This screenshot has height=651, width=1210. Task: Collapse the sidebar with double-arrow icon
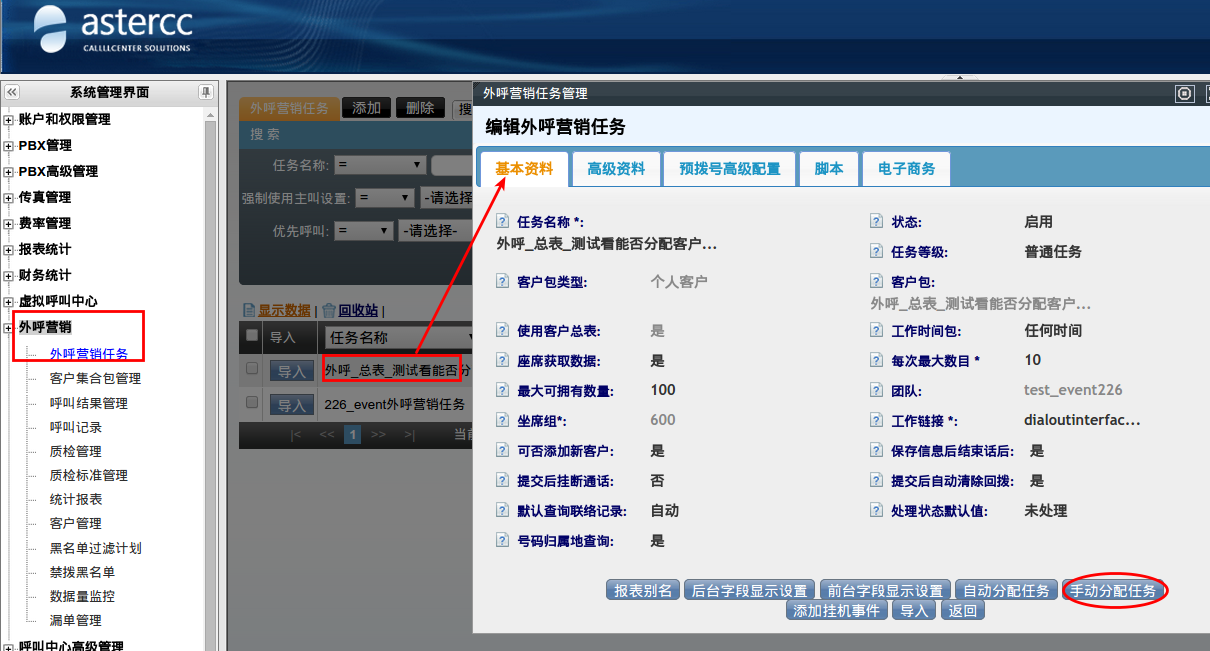pyautogui.click(x=12, y=92)
